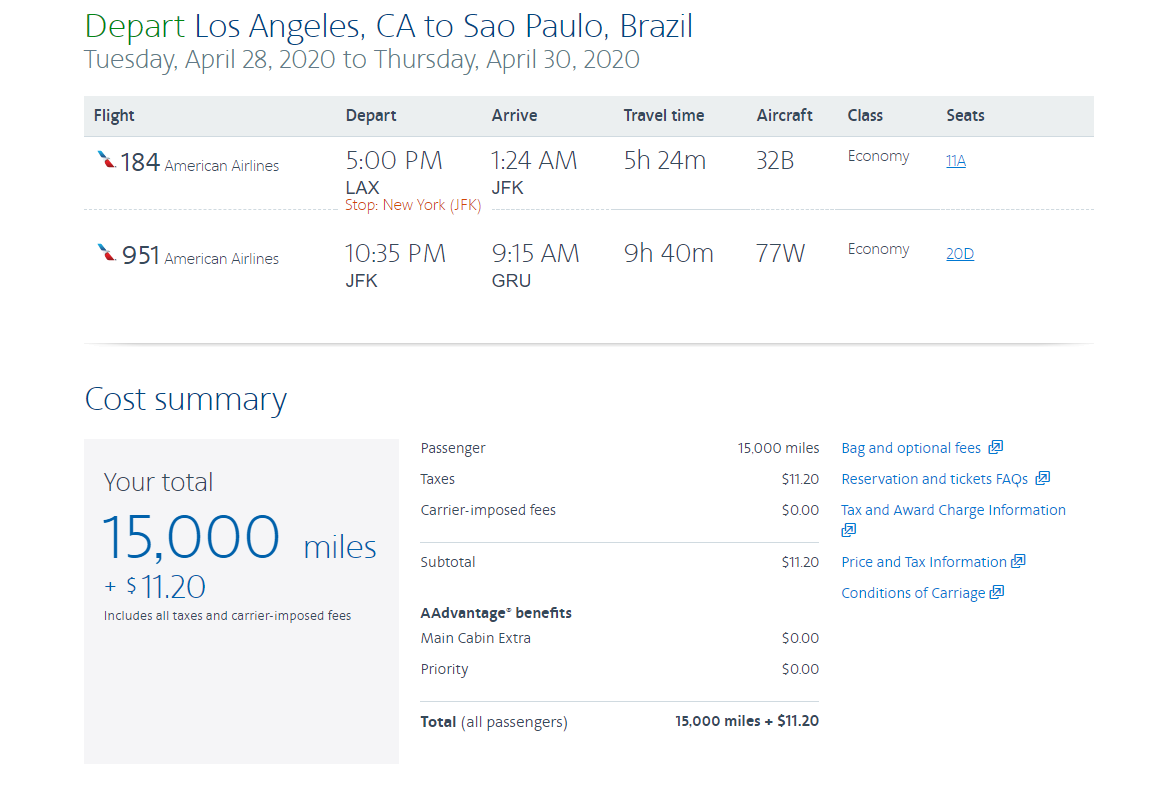Click the AAdvantage benefits heading
This screenshot has height=785, width=1166.
tap(496, 613)
